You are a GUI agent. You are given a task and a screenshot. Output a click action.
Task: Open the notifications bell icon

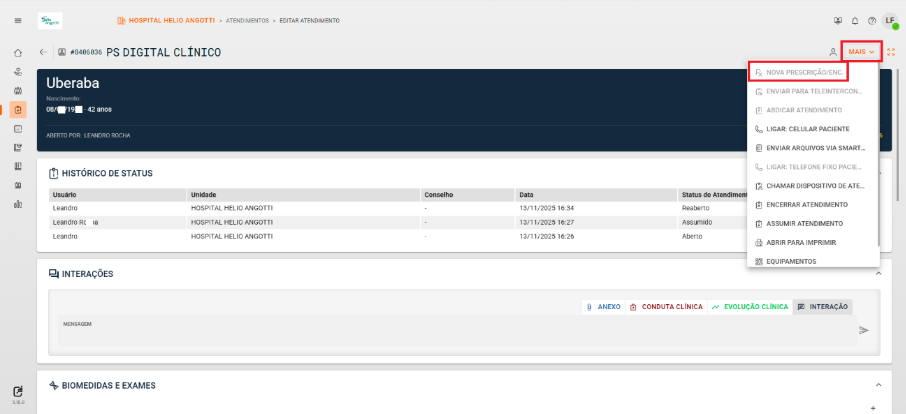tap(855, 21)
